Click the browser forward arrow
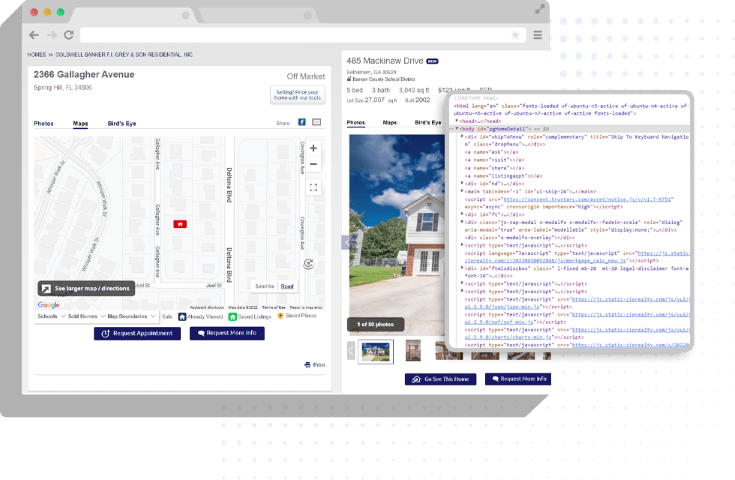The height and width of the screenshot is (480, 735). (x=52, y=35)
